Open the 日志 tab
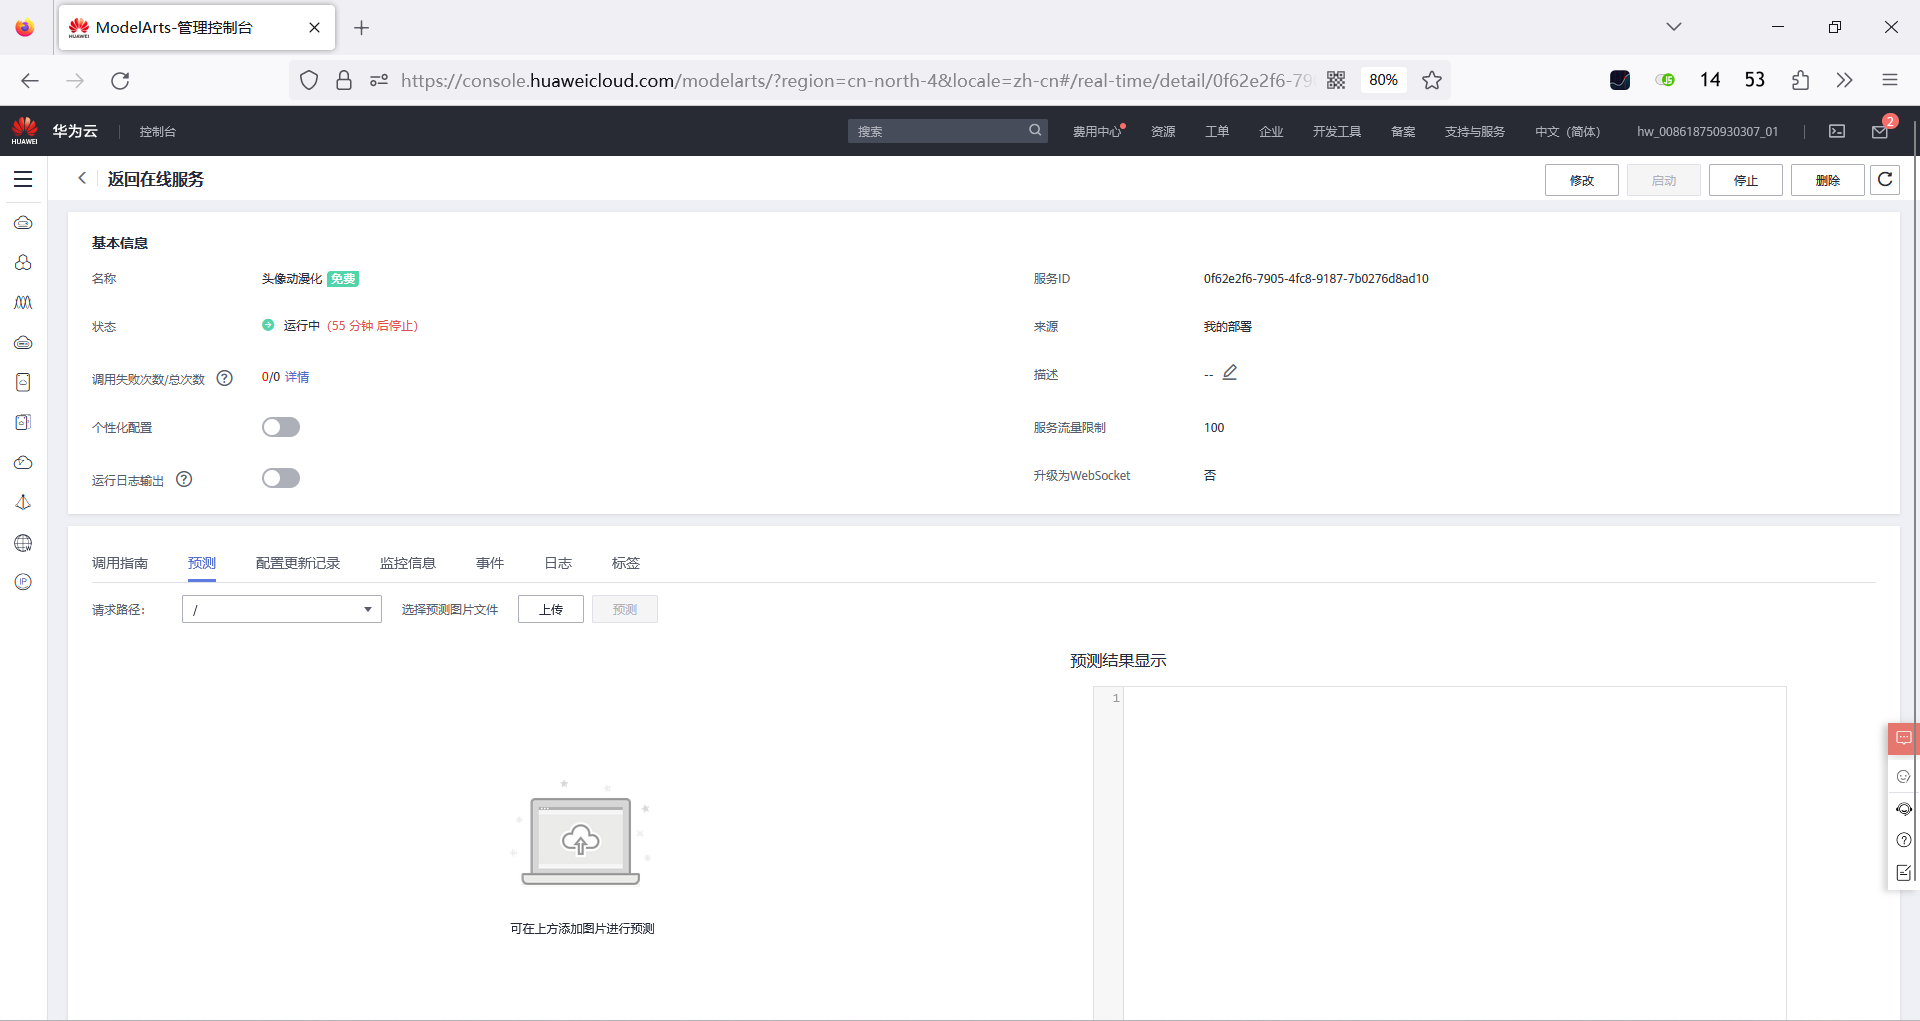Screen dimensions: 1920x1021 point(558,563)
